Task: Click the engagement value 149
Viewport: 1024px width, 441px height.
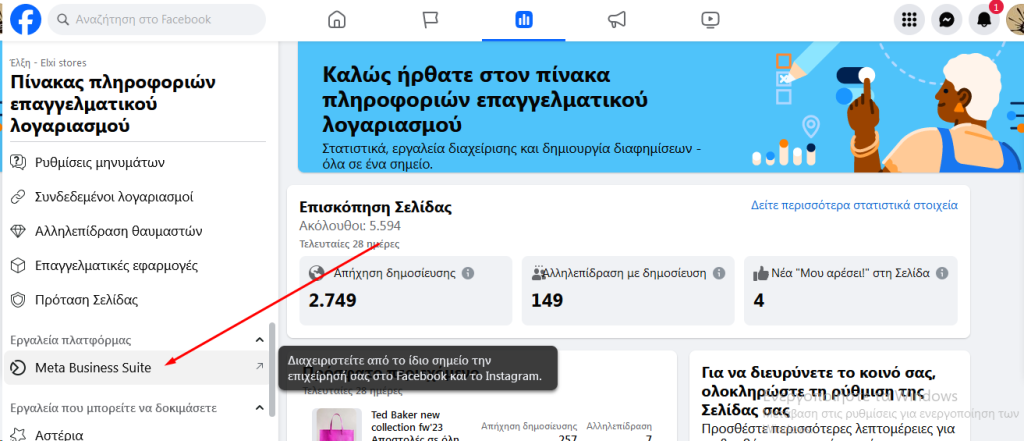Action: click(x=547, y=301)
